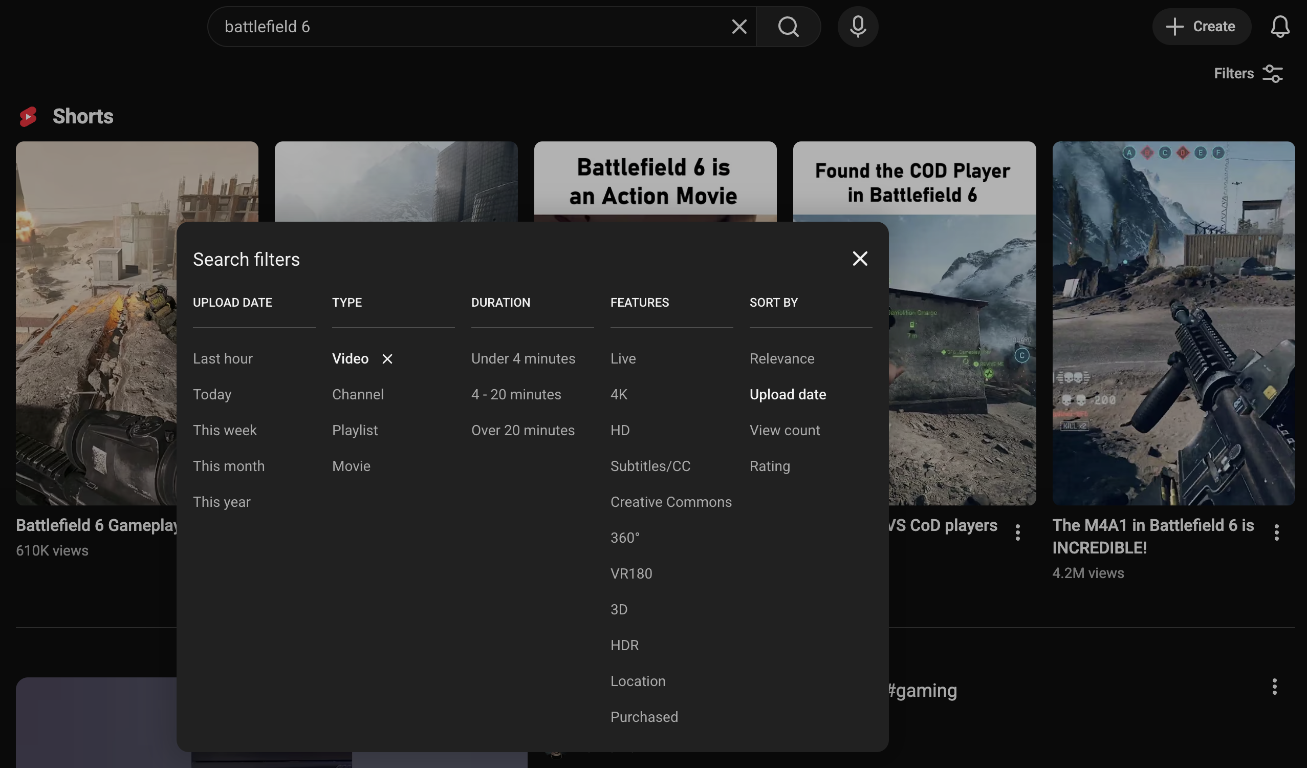This screenshot has width=1307, height=768.
Task: Click the search magnifier icon
Action: coord(788,26)
